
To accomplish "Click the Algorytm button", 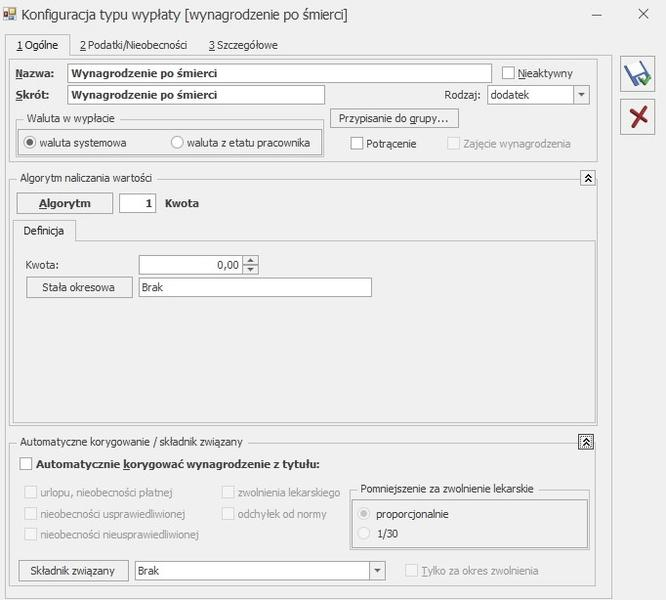I will click(x=65, y=203).
